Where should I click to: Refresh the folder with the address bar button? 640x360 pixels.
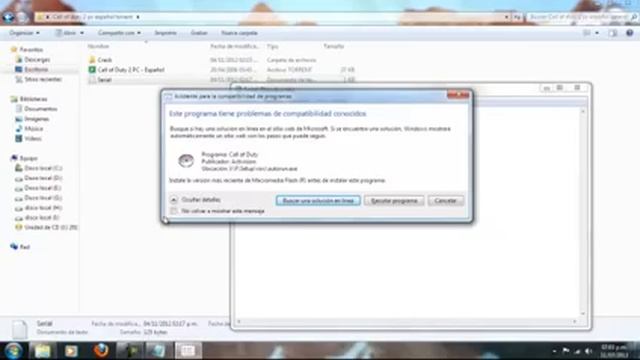(x=517, y=17)
